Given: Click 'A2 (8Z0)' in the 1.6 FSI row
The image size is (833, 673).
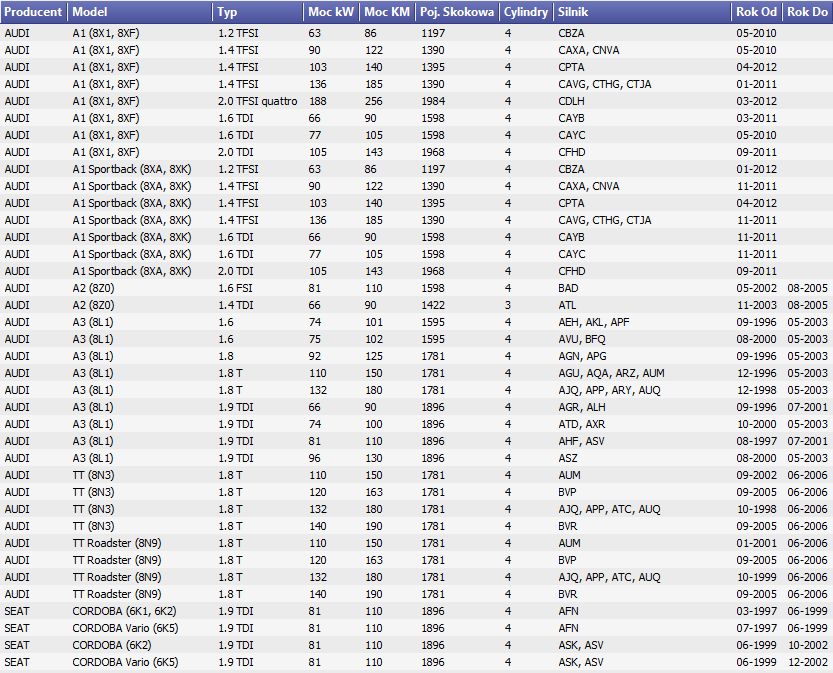Looking at the screenshot, I should pos(94,288).
